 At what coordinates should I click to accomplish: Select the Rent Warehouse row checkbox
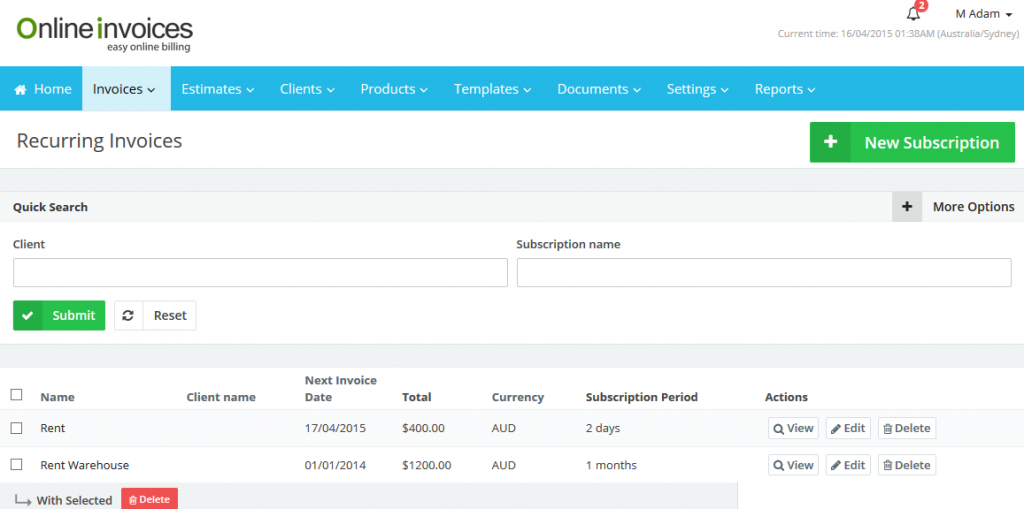pos(16,465)
